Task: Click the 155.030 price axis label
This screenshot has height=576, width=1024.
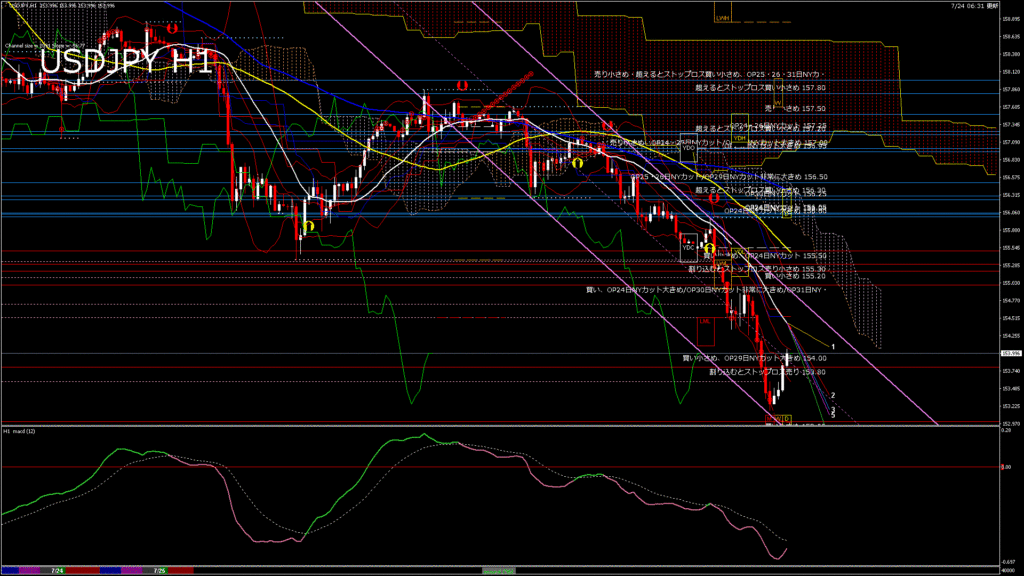Action: [x=1011, y=283]
